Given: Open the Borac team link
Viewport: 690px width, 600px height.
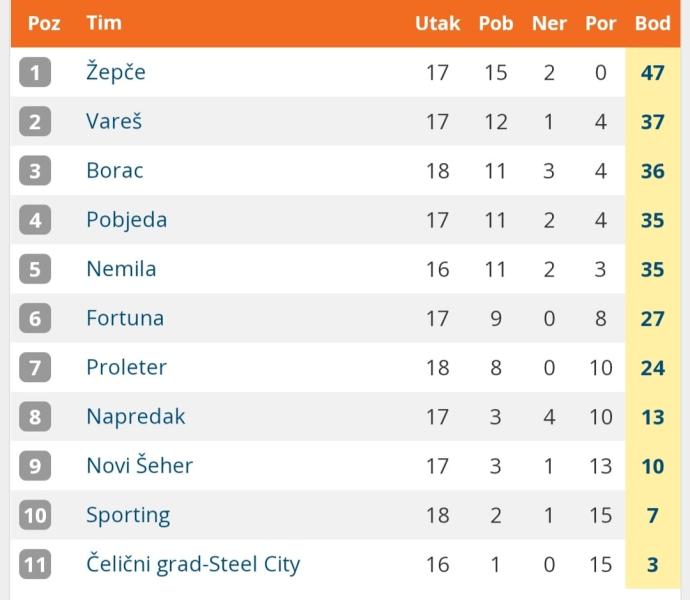Looking at the screenshot, I should pos(115,171).
